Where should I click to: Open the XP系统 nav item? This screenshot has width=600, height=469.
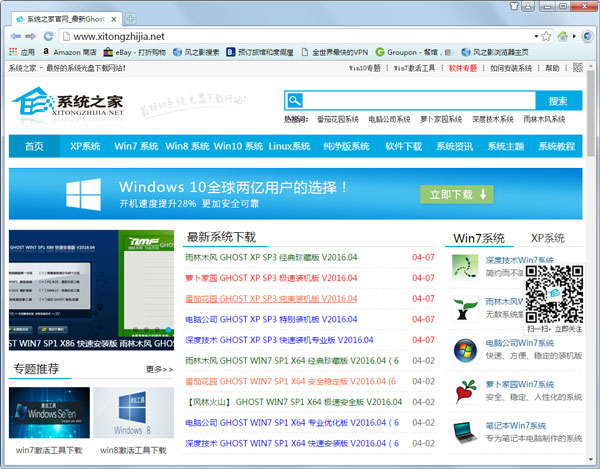[85, 146]
